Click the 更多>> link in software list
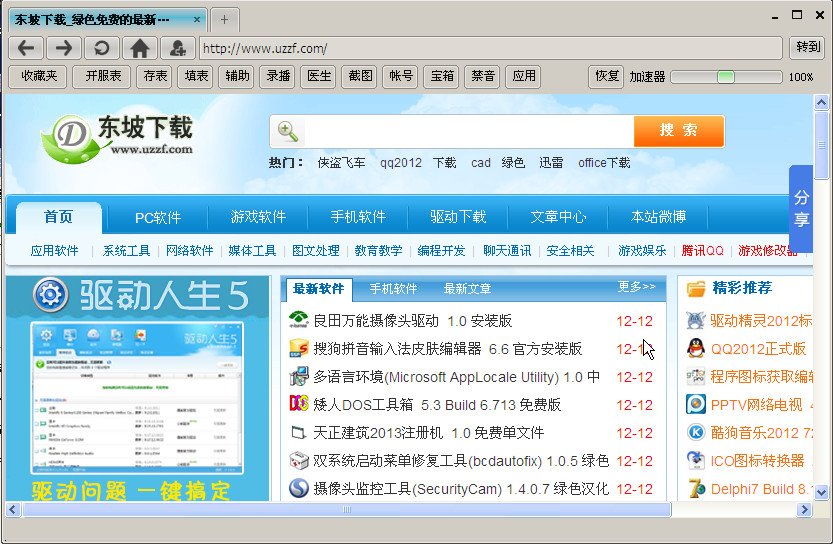The width and height of the screenshot is (833, 544). click(x=636, y=287)
